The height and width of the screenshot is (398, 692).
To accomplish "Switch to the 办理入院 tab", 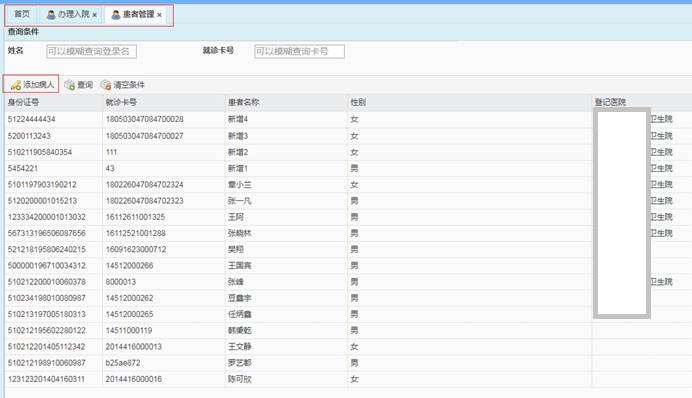I will 71,14.
